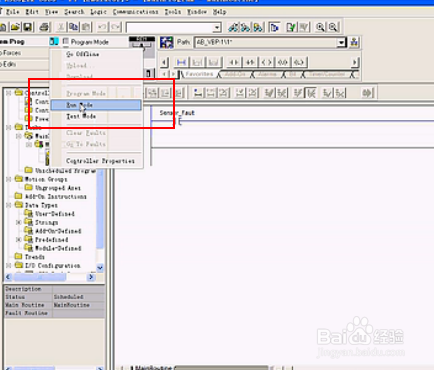This screenshot has width=434, height=370.
Task: Save the project with floppy disk icon
Action: pos(28,27)
